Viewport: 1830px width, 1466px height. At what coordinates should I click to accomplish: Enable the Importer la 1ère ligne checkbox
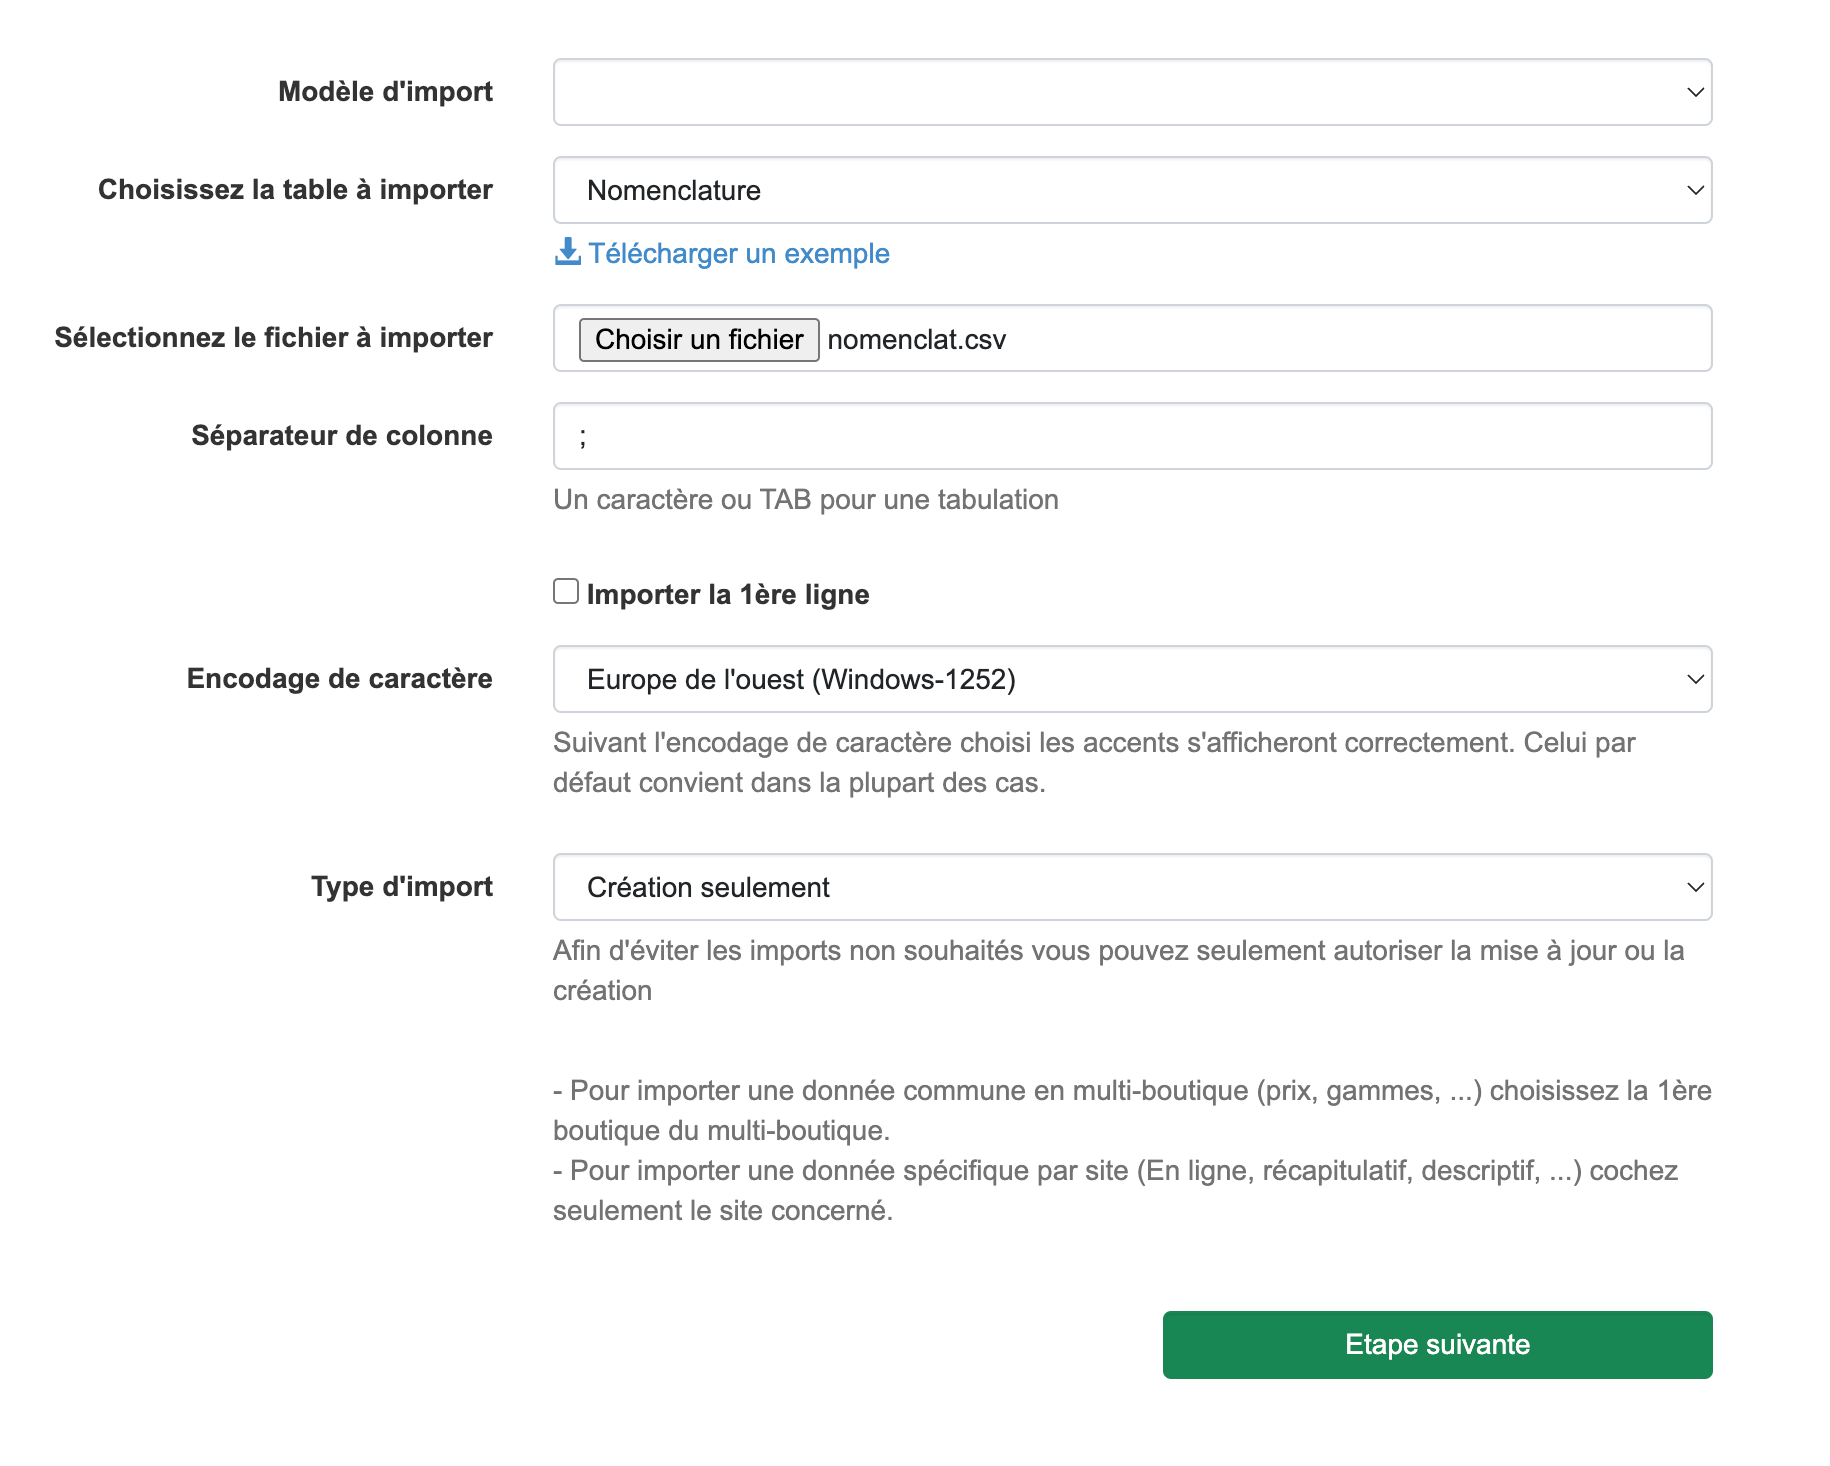click(566, 591)
